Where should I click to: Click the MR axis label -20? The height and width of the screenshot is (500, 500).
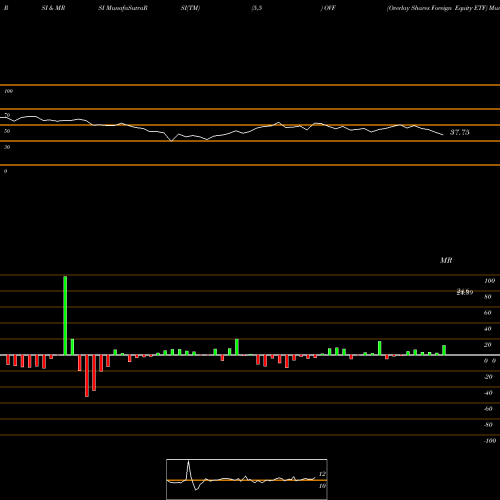coord(488,377)
